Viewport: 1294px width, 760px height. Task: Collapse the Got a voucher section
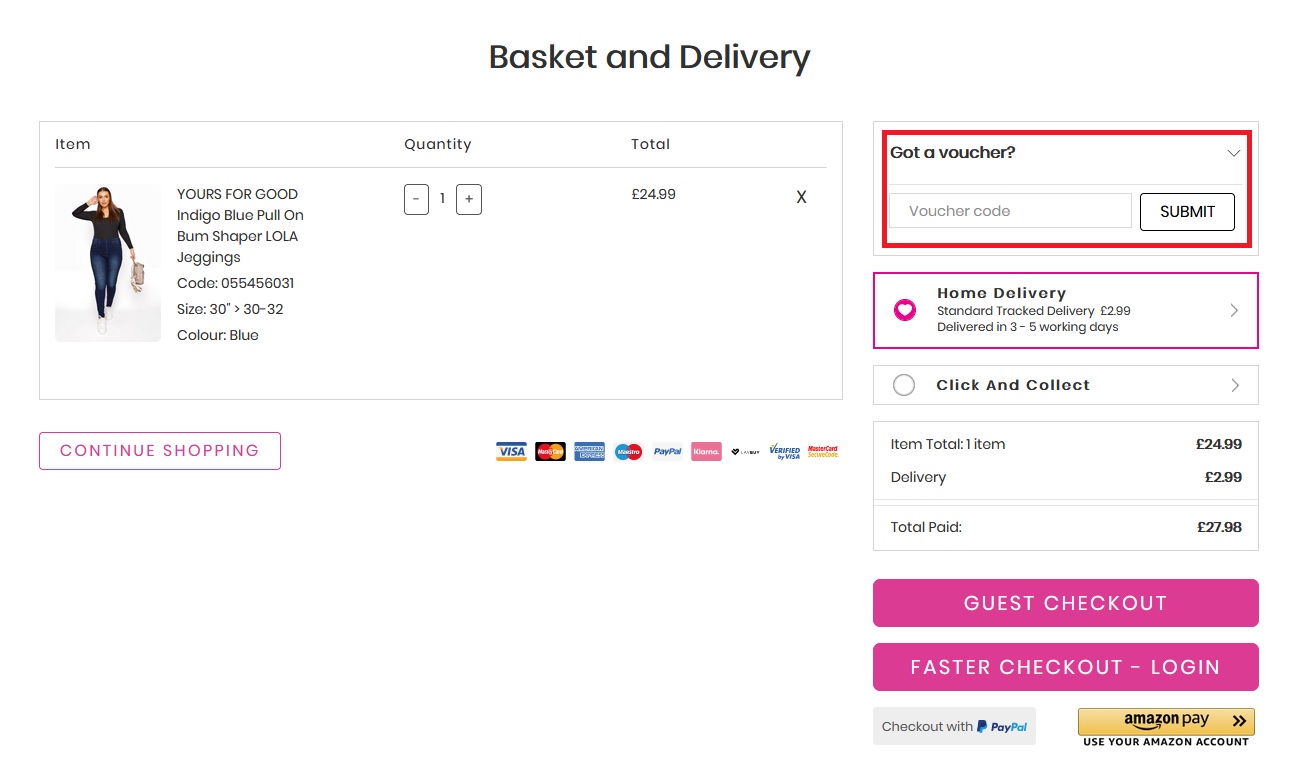(1234, 153)
